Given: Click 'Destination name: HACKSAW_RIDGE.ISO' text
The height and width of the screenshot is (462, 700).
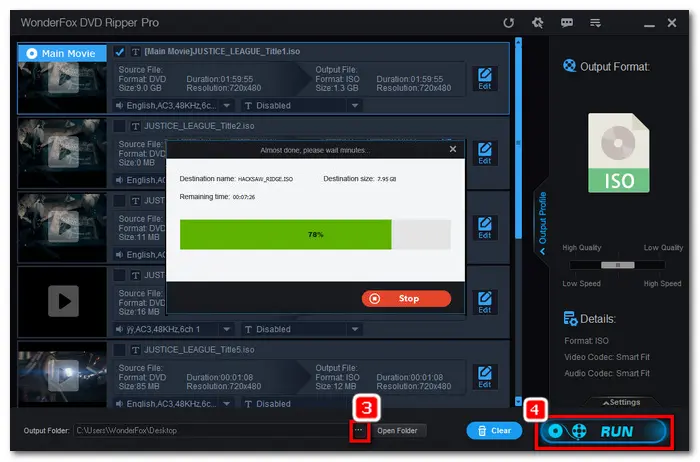Looking at the screenshot, I should coord(236,179).
